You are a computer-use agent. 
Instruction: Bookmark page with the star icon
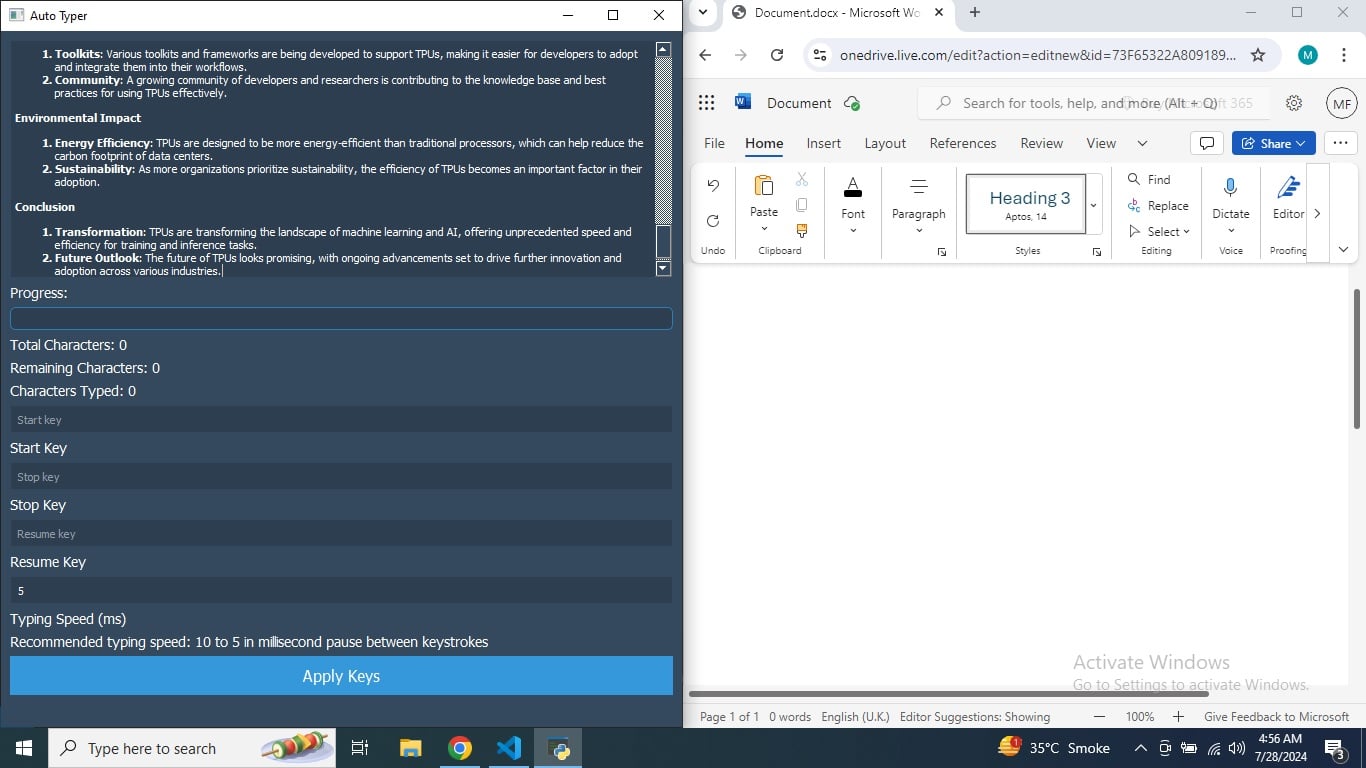[x=1258, y=55]
